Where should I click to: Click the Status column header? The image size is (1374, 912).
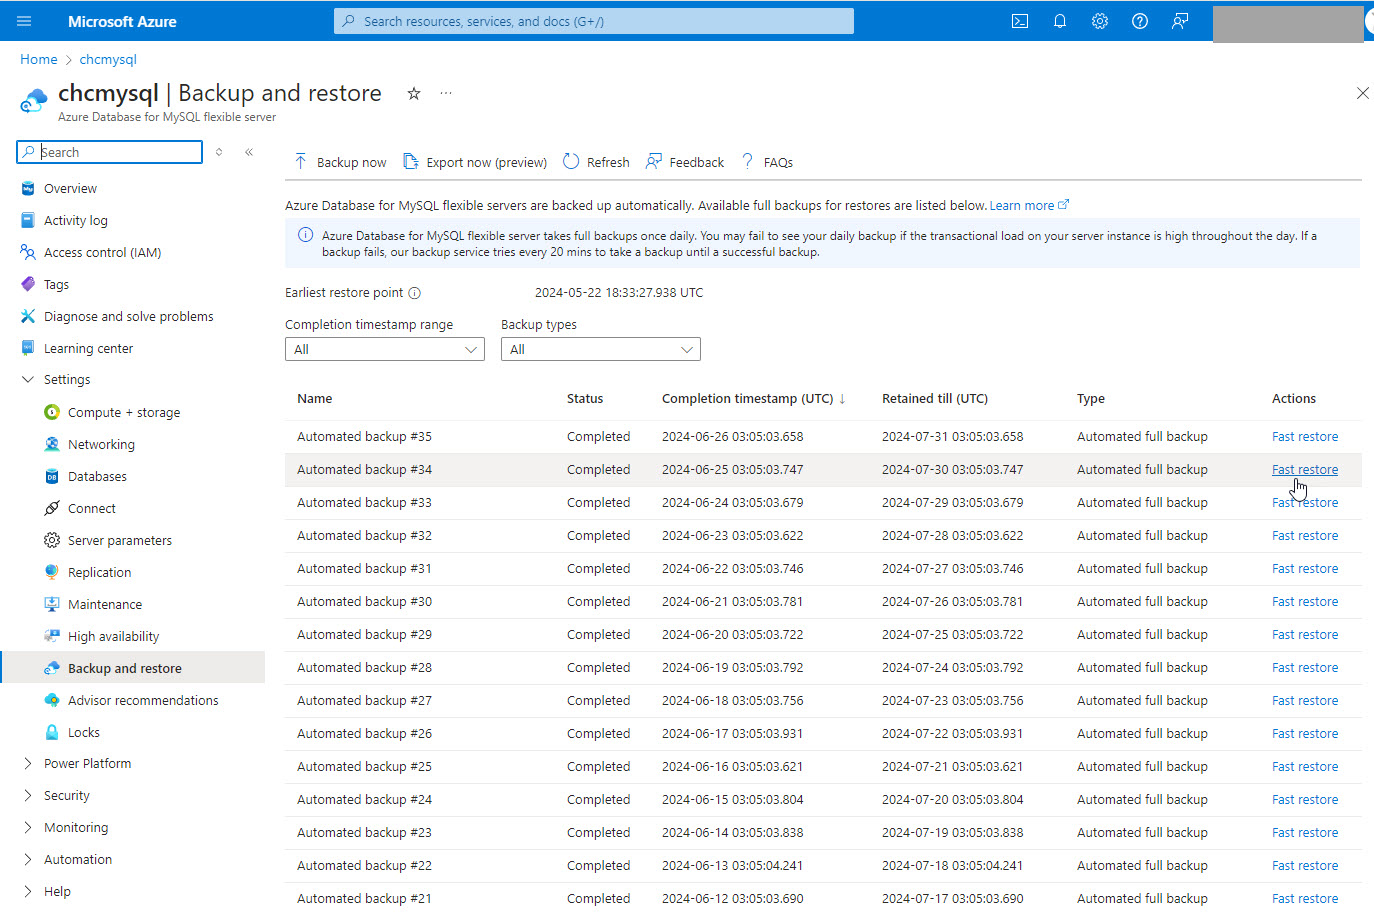pyautogui.click(x=585, y=398)
